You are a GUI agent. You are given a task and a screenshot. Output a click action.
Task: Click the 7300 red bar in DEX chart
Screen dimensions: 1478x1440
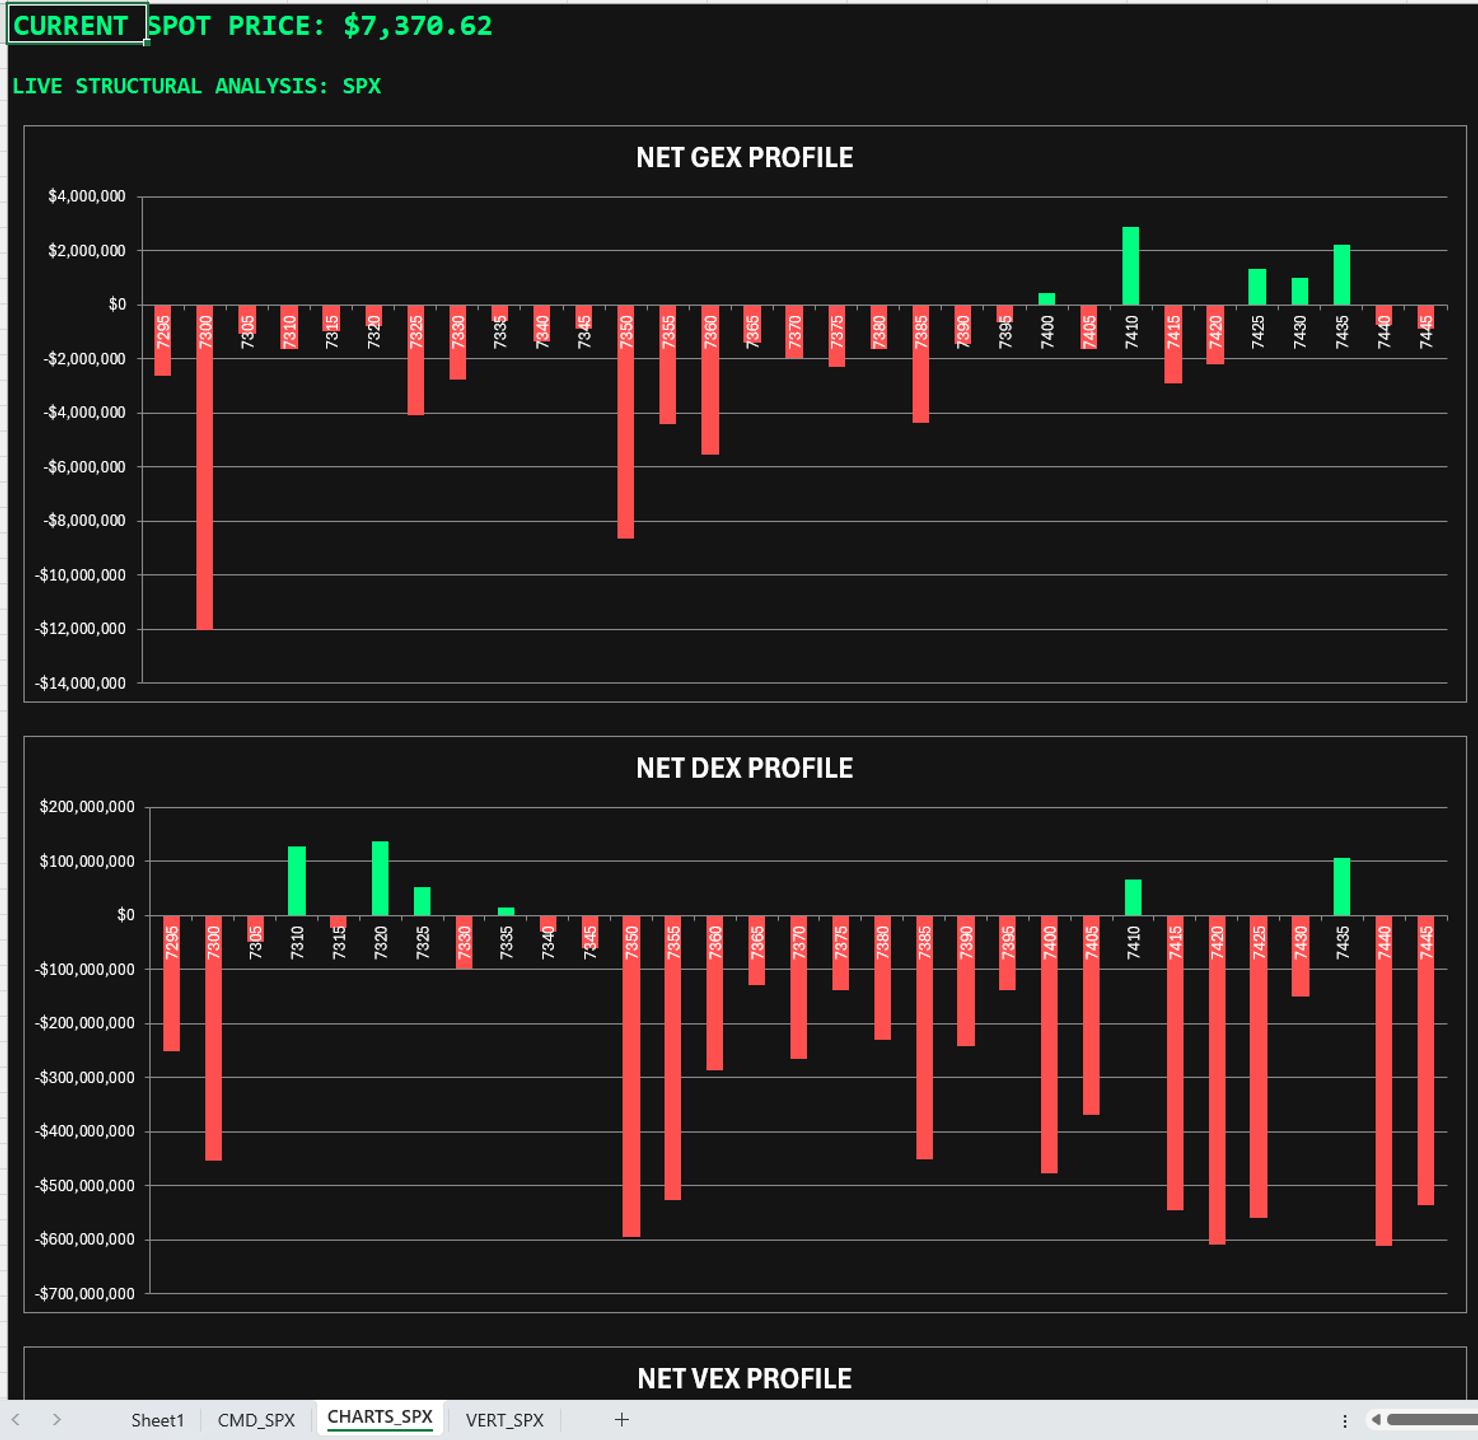coord(213,1038)
